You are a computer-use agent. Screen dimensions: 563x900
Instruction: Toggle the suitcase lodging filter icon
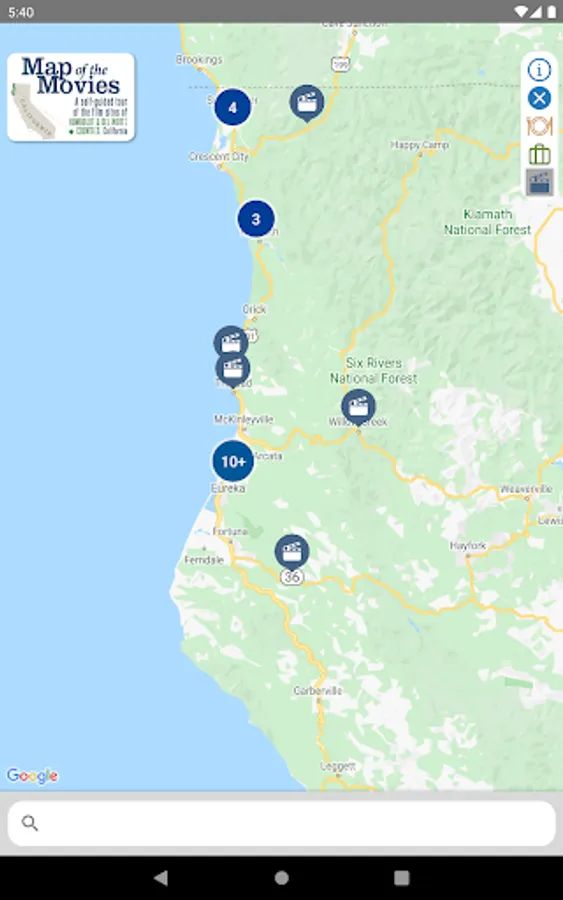(x=539, y=154)
